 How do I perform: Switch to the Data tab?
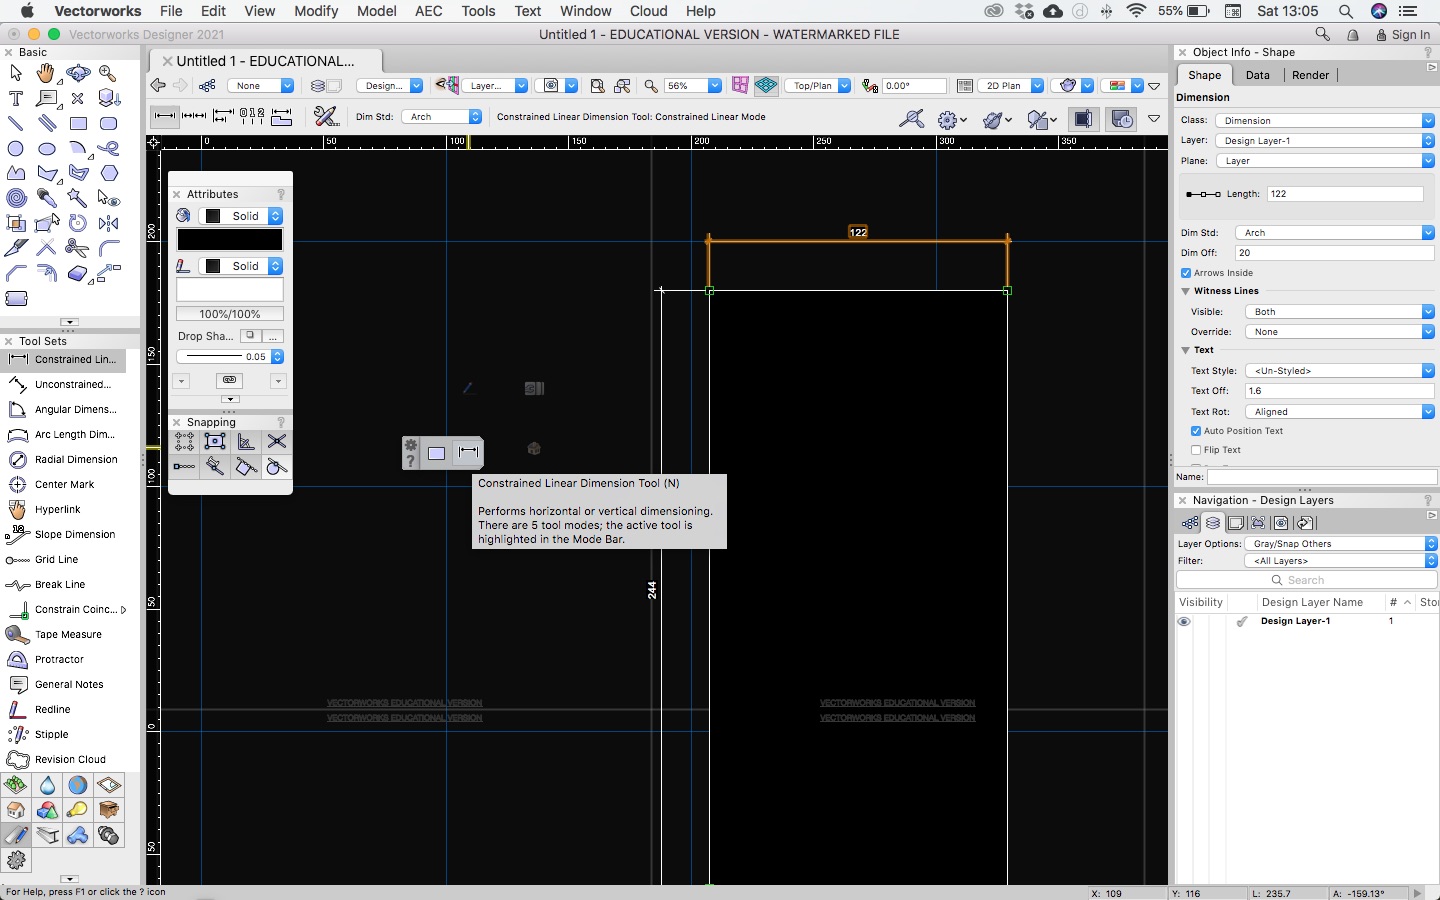[x=1258, y=75]
